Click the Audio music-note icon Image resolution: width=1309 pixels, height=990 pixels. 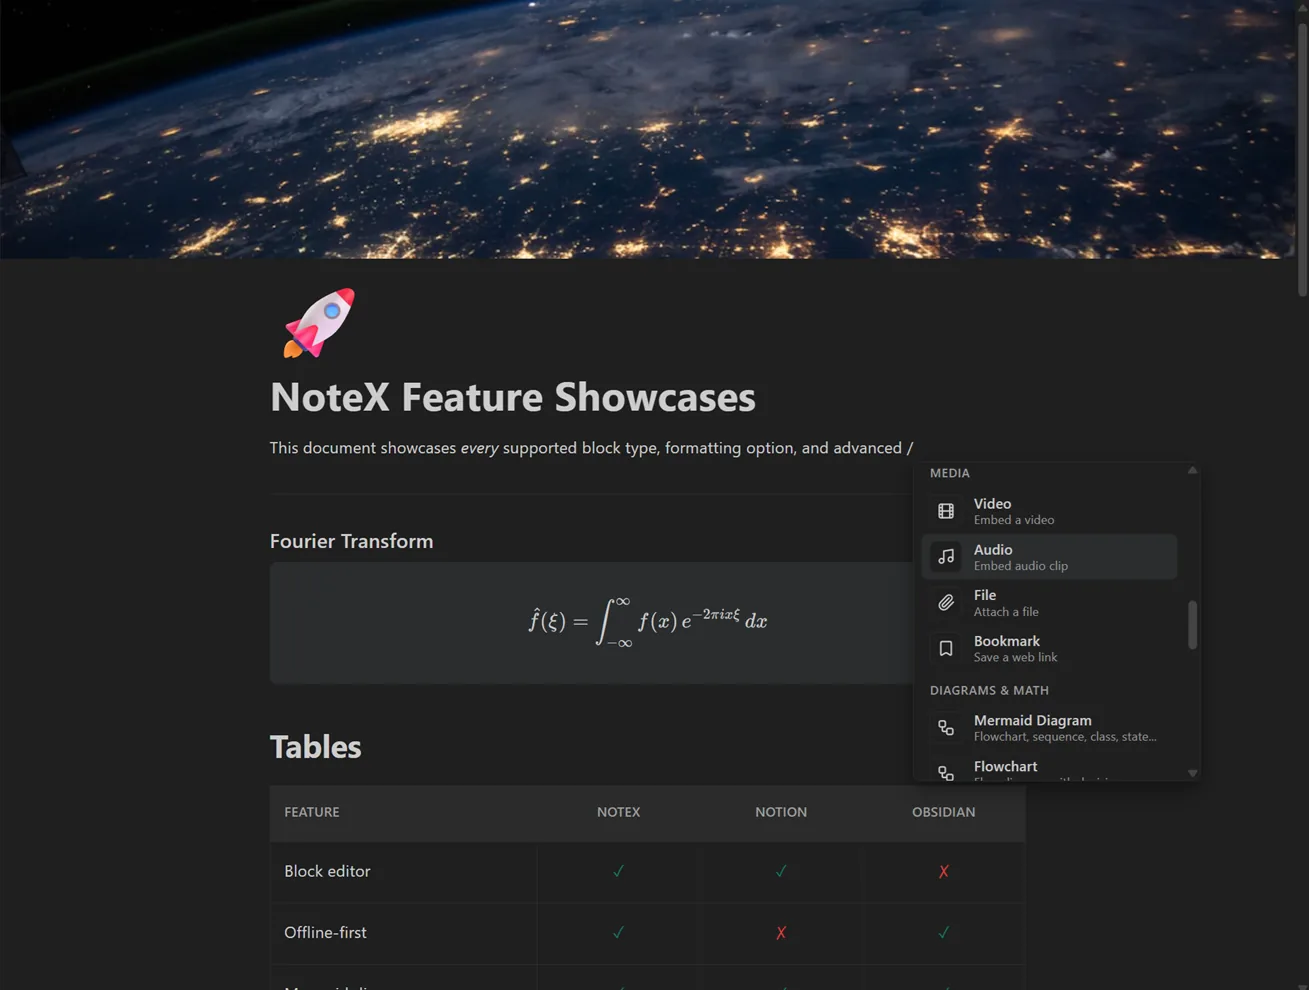(946, 557)
